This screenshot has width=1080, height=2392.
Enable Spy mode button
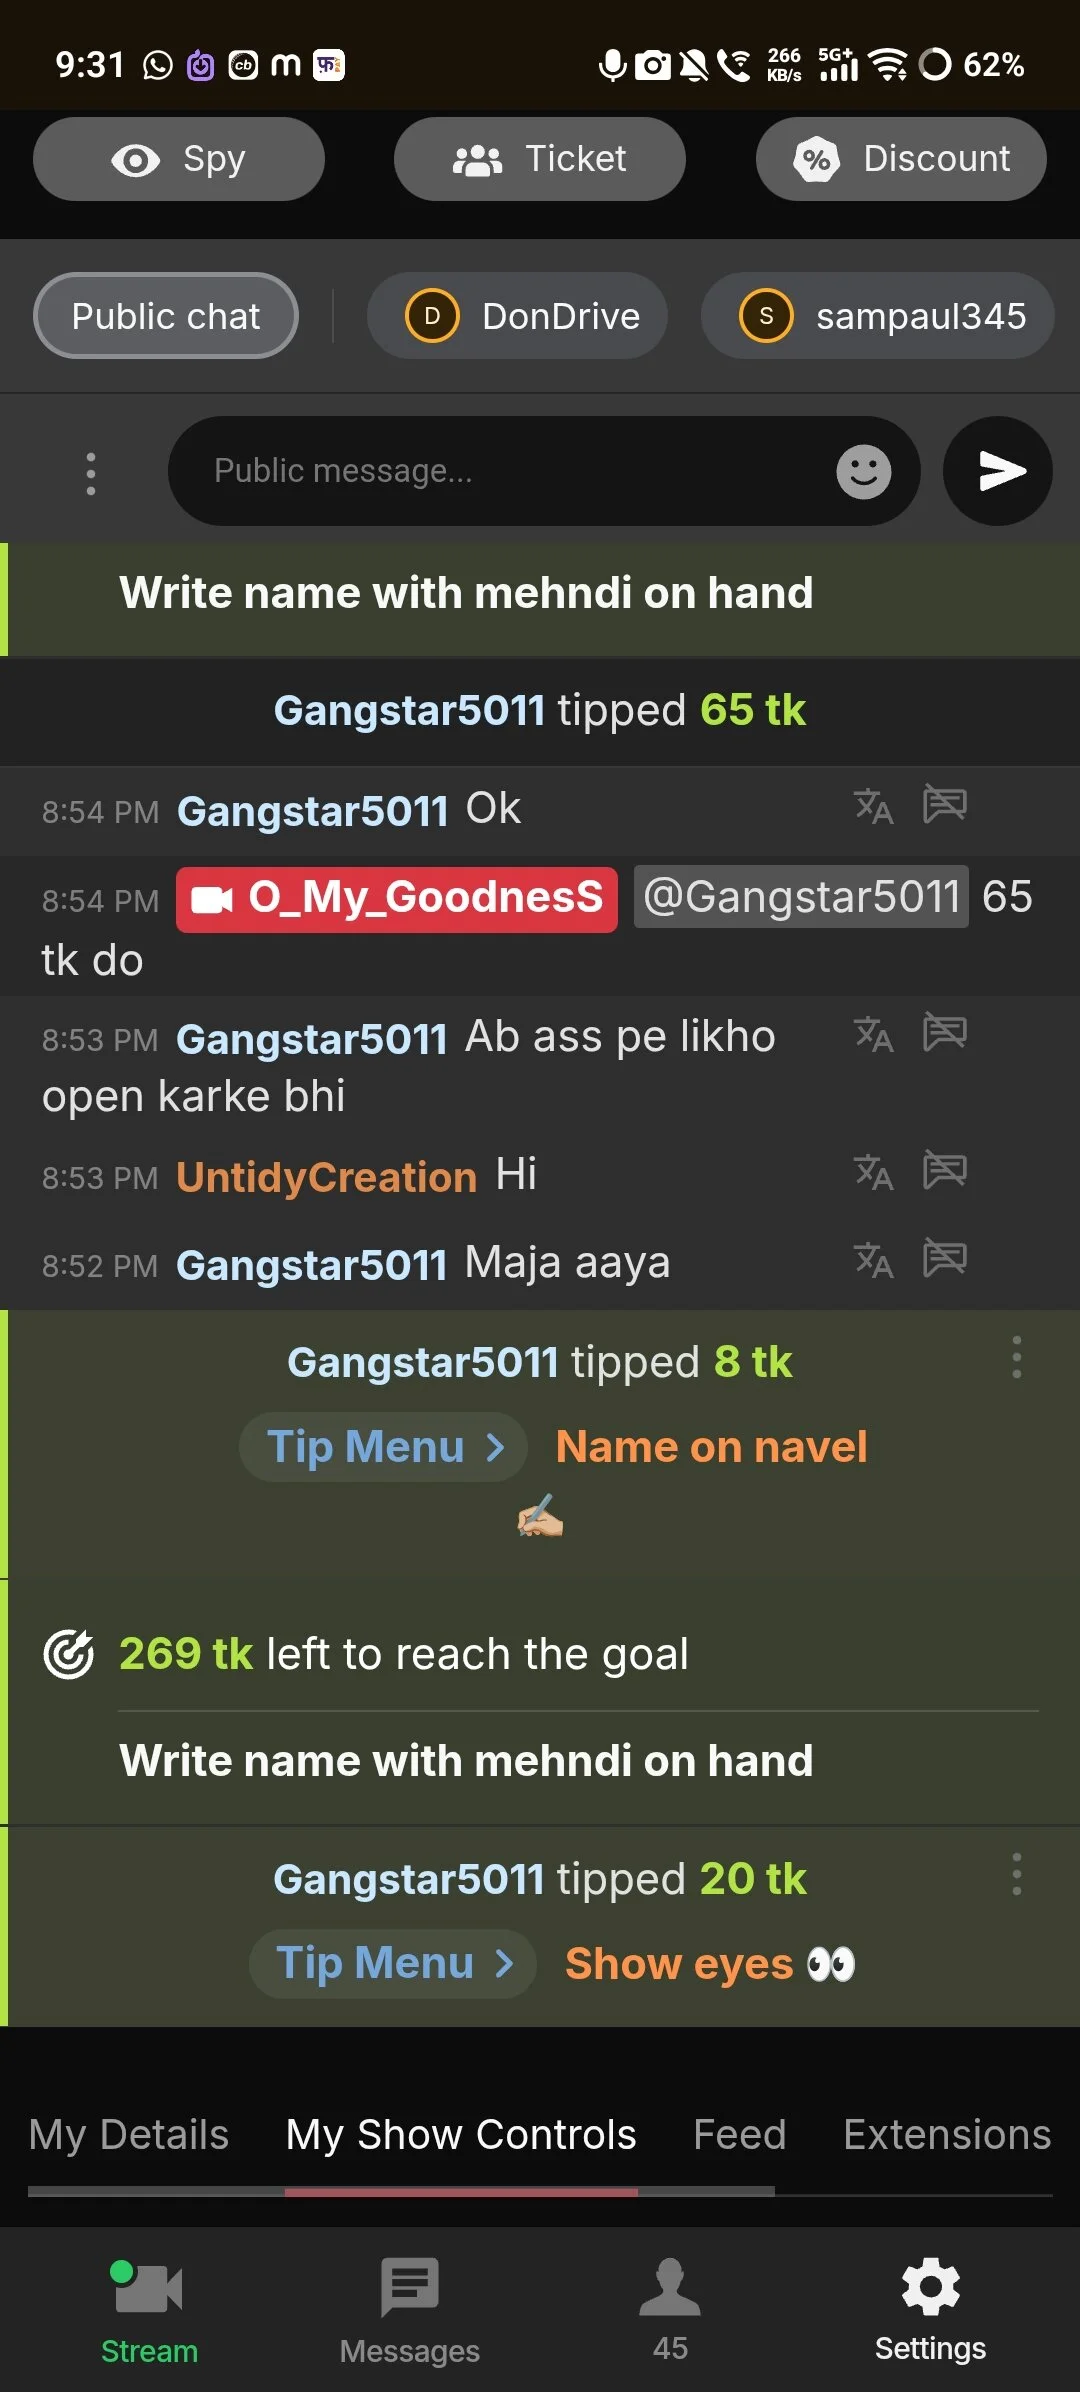[179, 159]
